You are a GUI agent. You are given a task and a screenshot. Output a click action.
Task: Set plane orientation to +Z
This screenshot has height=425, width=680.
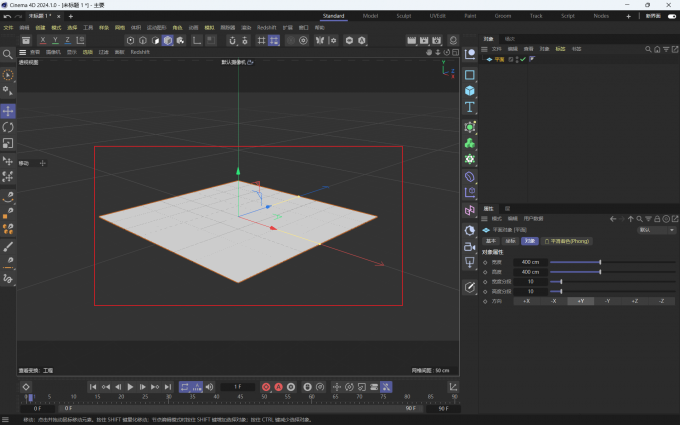(x=634, y=301)
